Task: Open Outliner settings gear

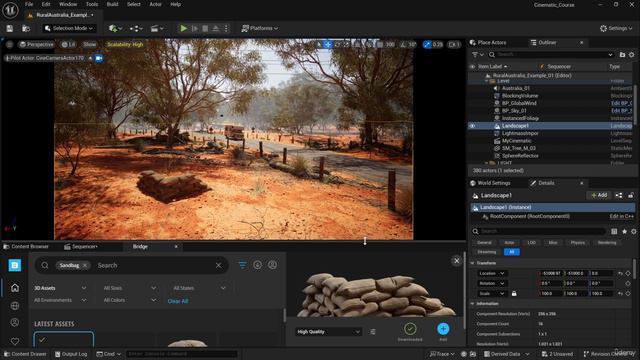Action: [631, 54]
